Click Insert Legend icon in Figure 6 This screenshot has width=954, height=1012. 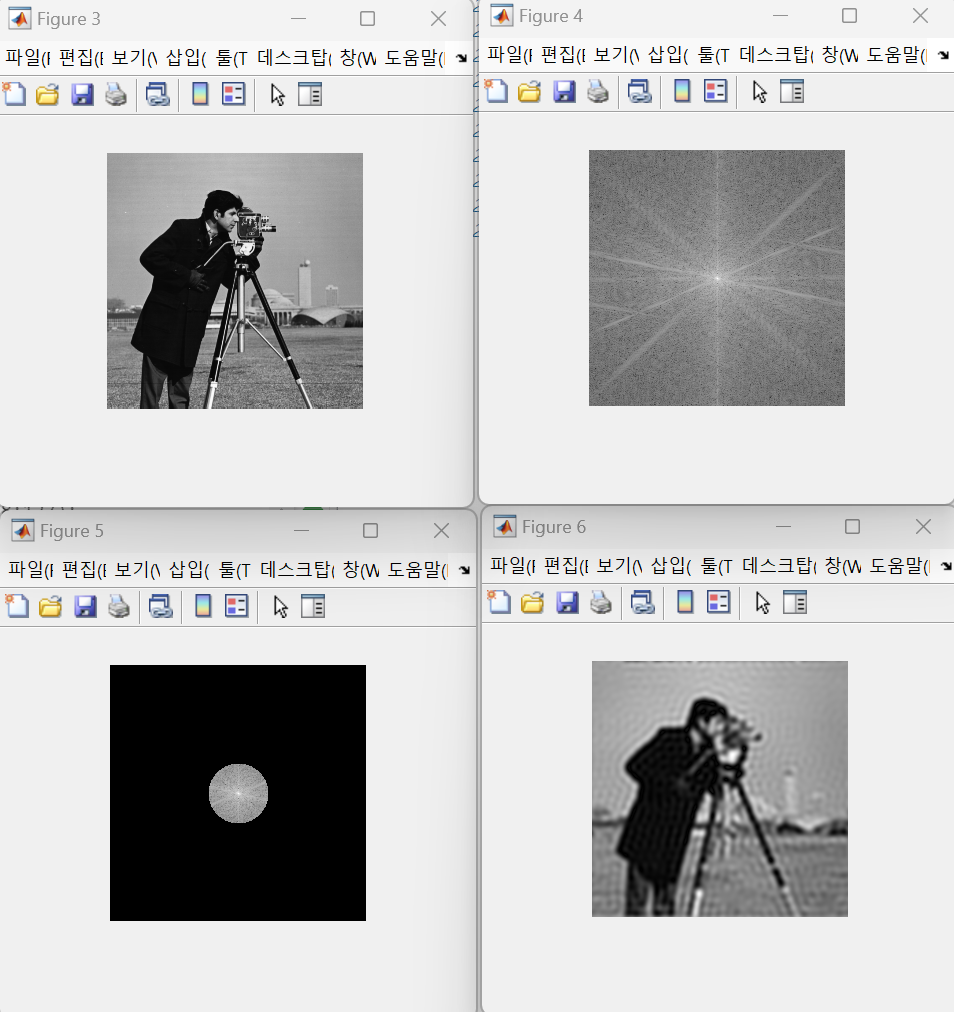click(719, 602)
